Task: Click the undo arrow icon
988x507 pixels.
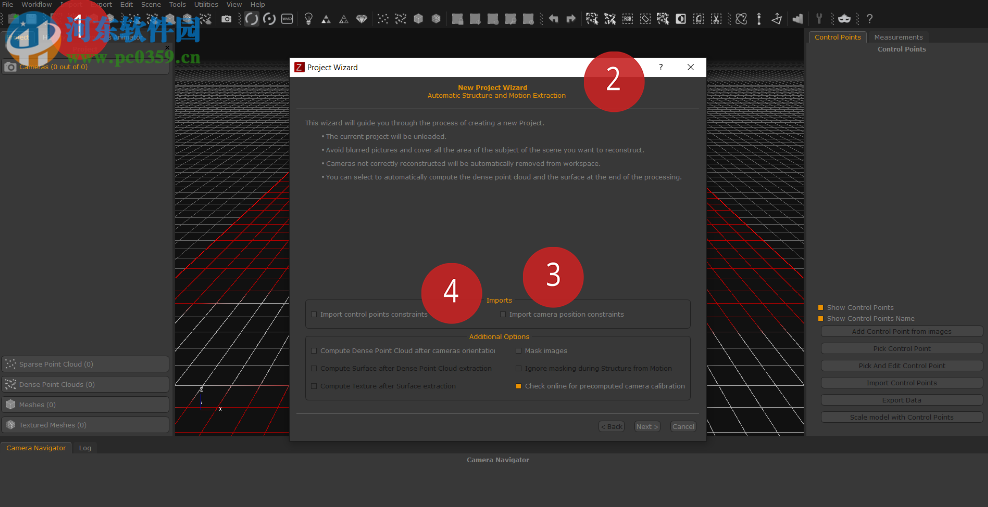Action: click(x=553, y=19)
